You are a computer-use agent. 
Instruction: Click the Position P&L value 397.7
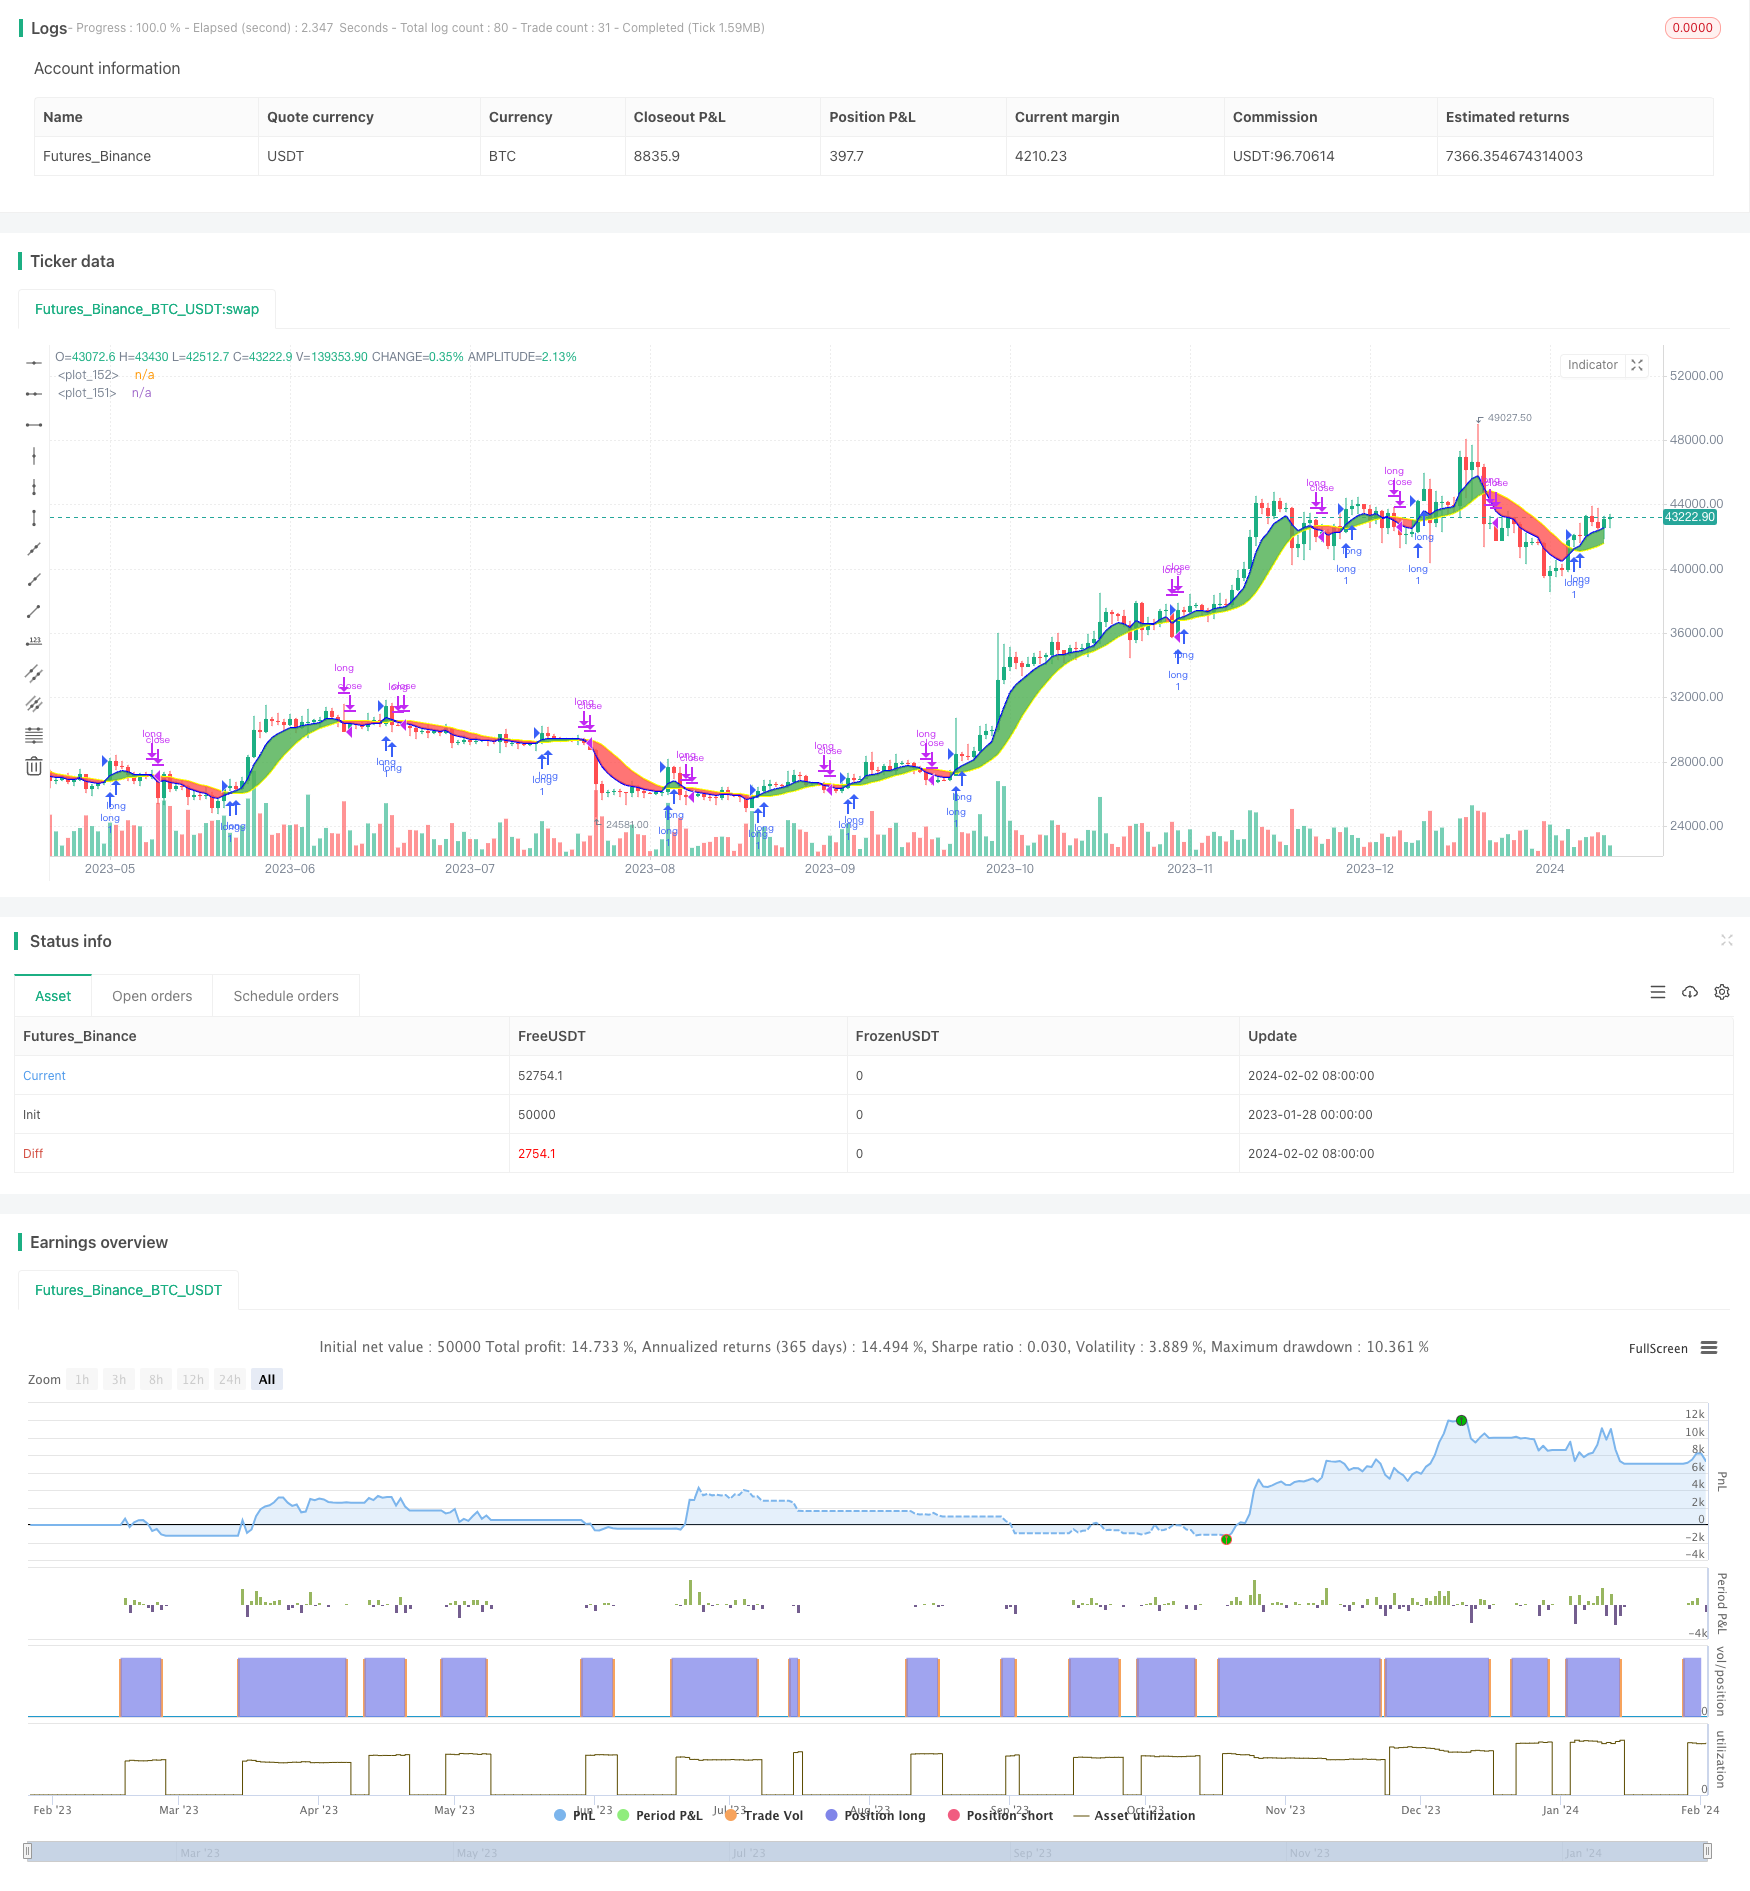click(846, 156)
